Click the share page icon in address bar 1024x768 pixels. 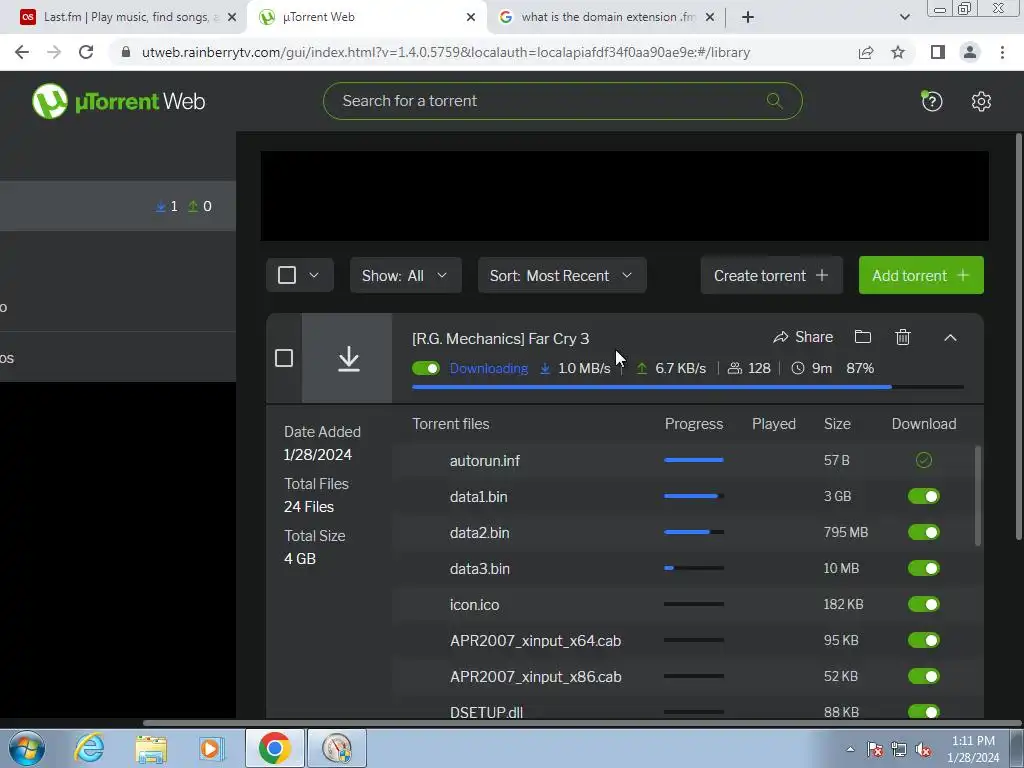[866, 52]
